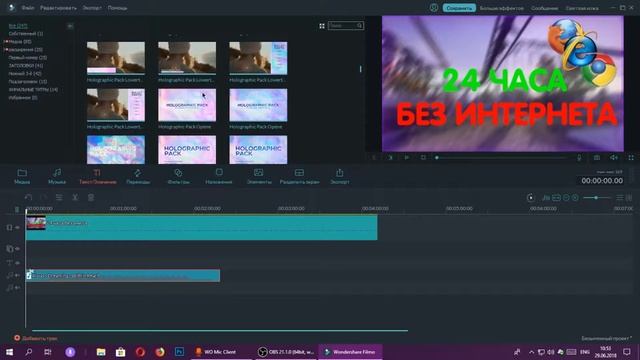This screenshot has width=640, height=360.
Task: Select the Подзаголовки category
Action: click(28, 82)
